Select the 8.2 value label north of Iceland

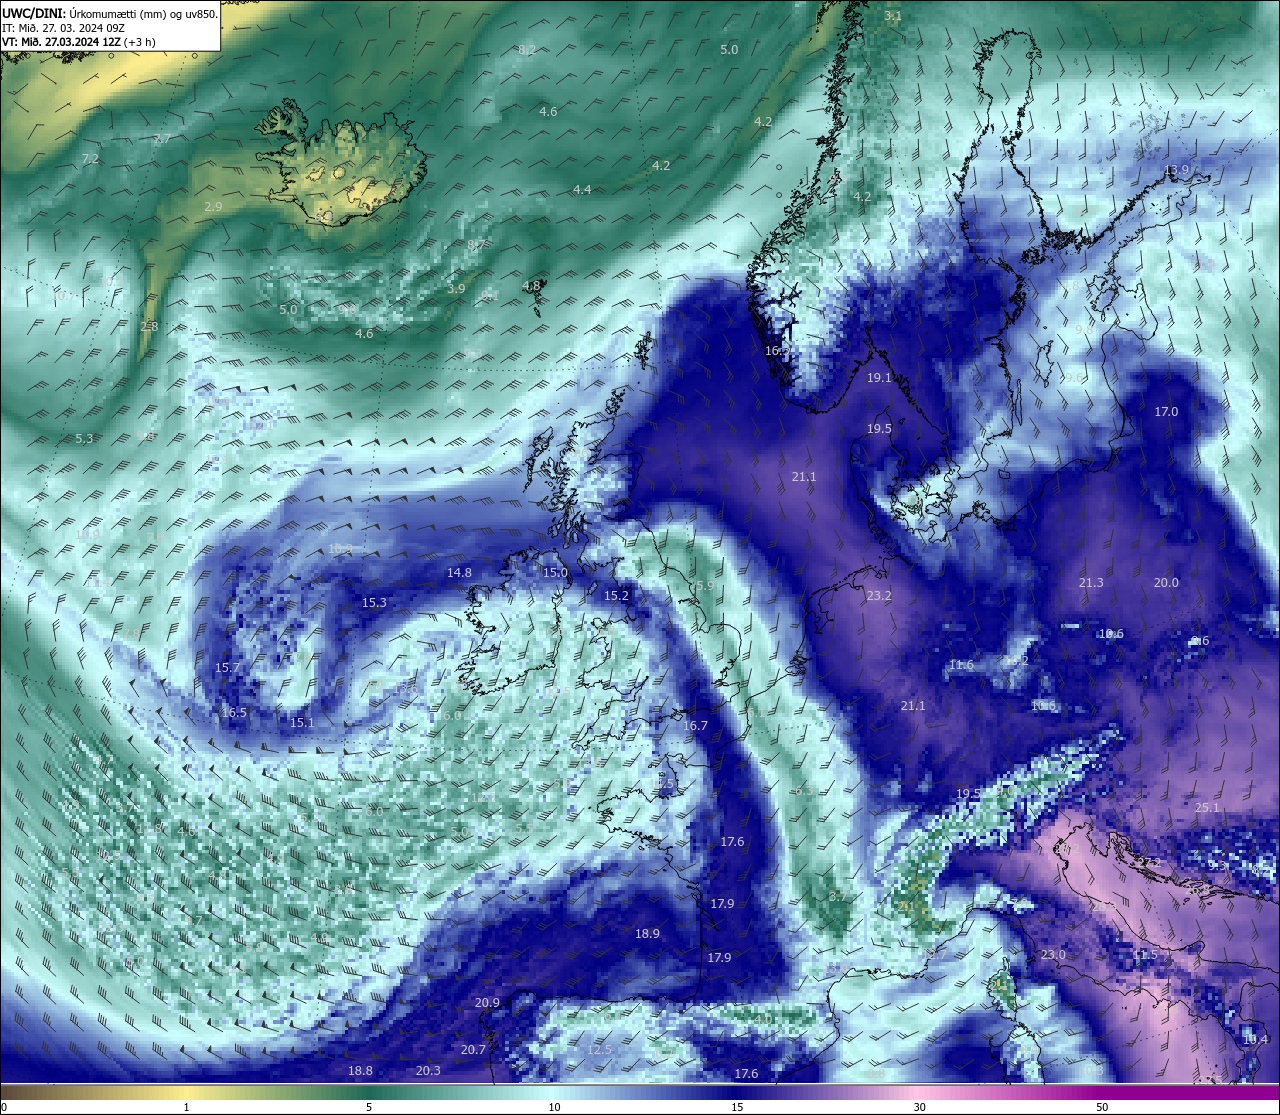coord(527,50)
